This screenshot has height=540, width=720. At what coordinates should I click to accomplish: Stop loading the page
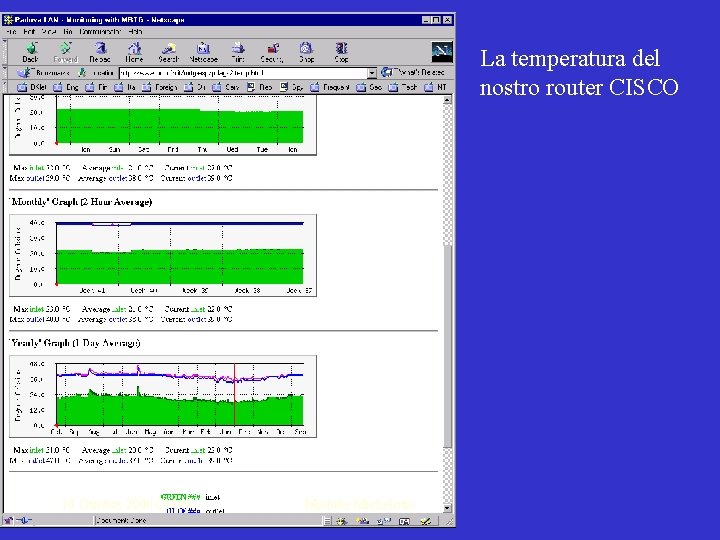(341, 52)
